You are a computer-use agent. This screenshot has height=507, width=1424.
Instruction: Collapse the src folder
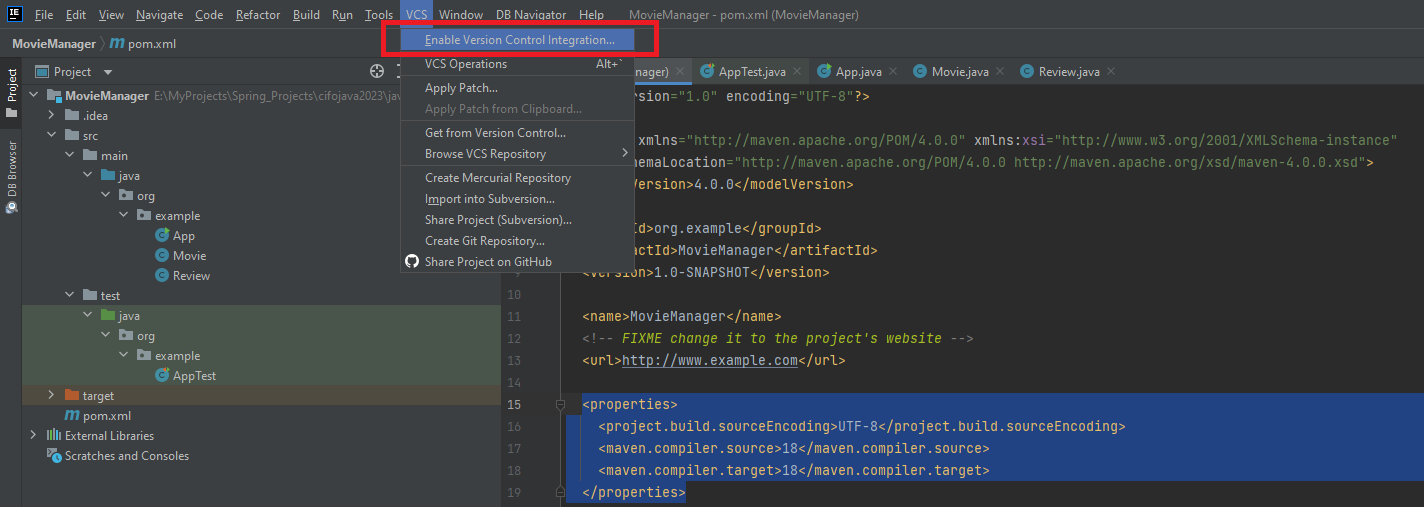click(x=52, y=136)
